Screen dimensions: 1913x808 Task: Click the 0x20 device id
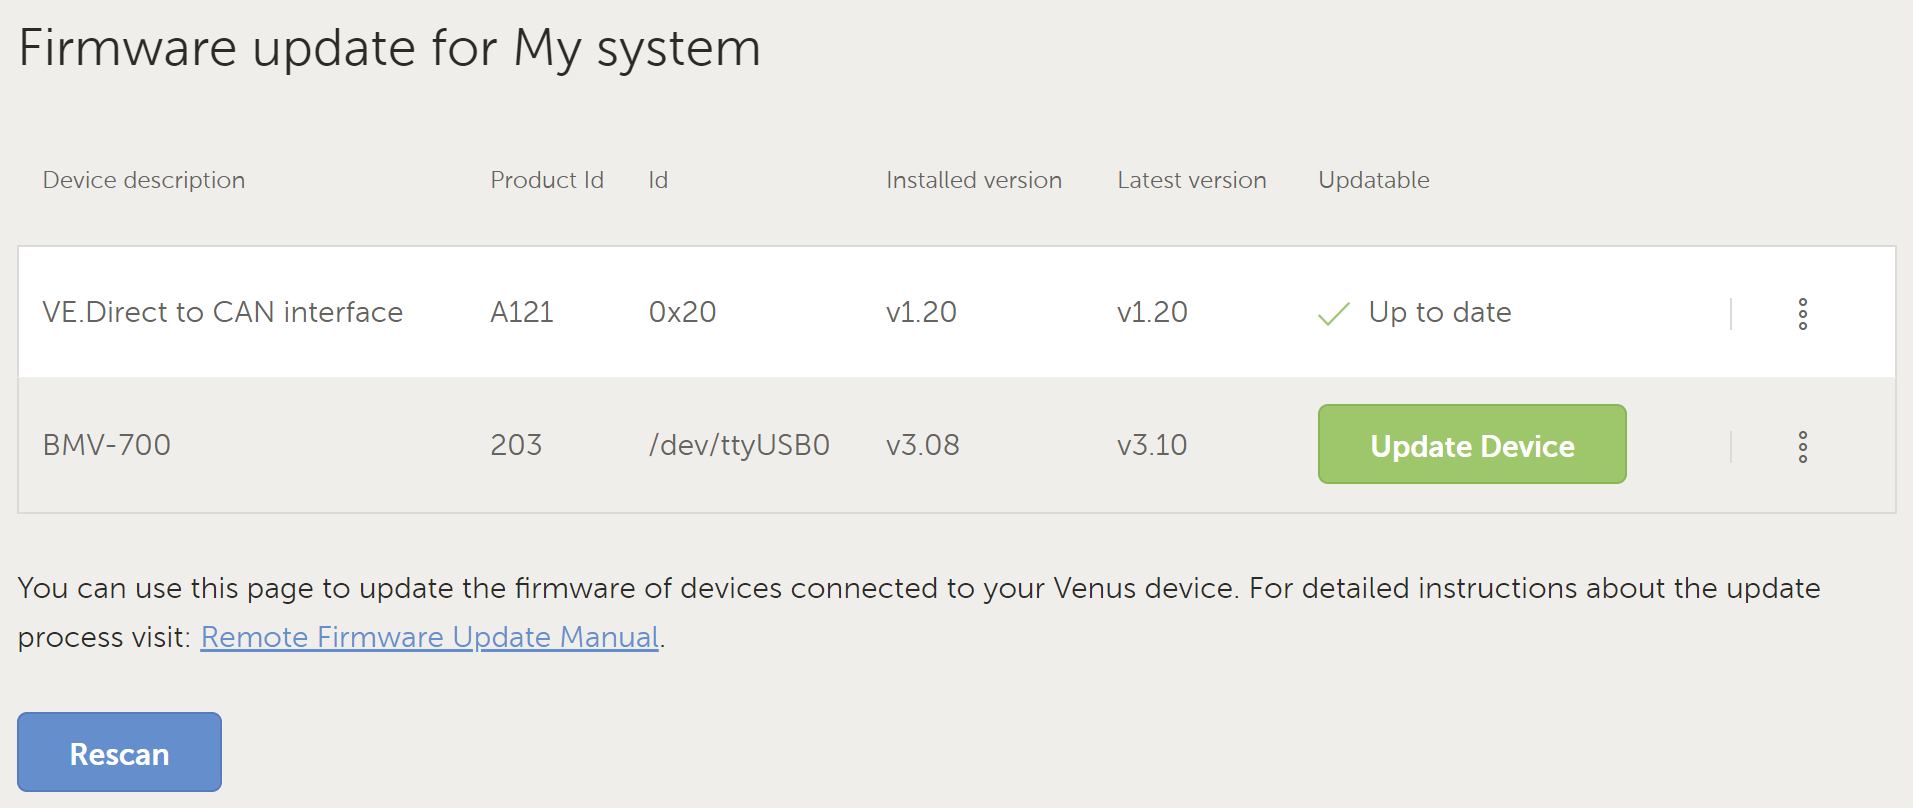pyautogui.click(x=683, y=312)
